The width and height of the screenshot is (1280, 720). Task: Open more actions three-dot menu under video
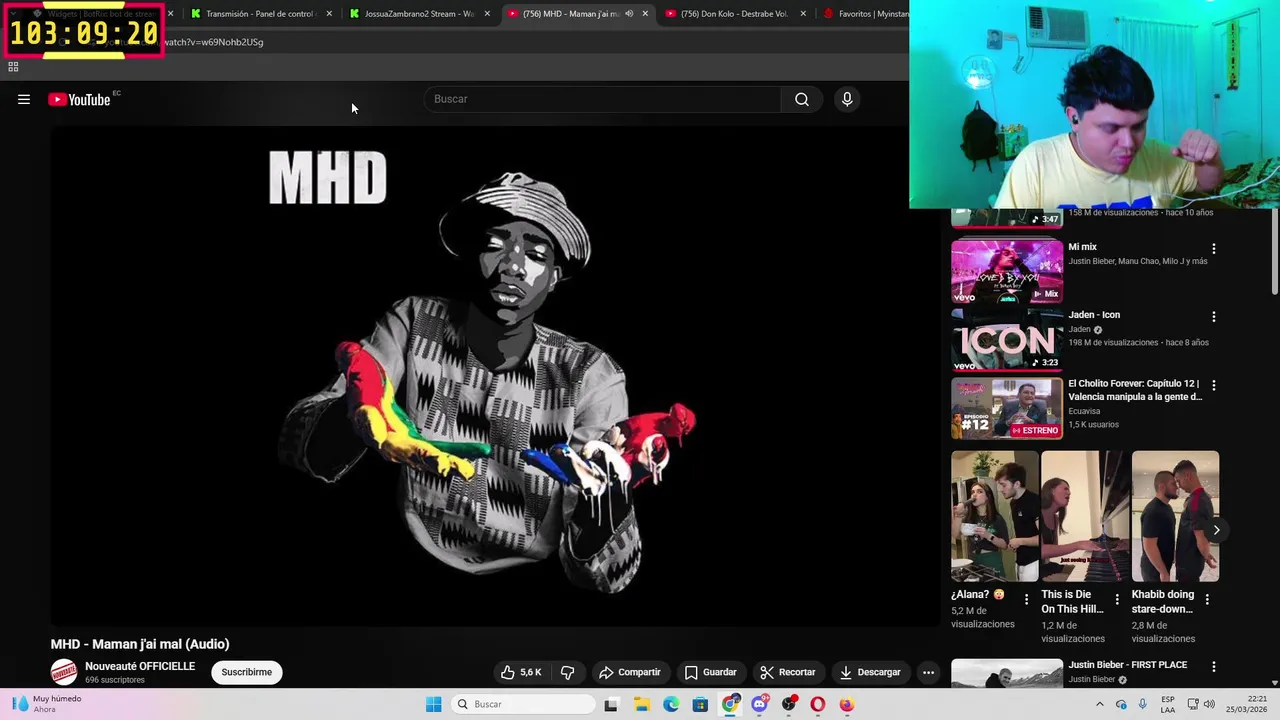click(x=928, y=672)
